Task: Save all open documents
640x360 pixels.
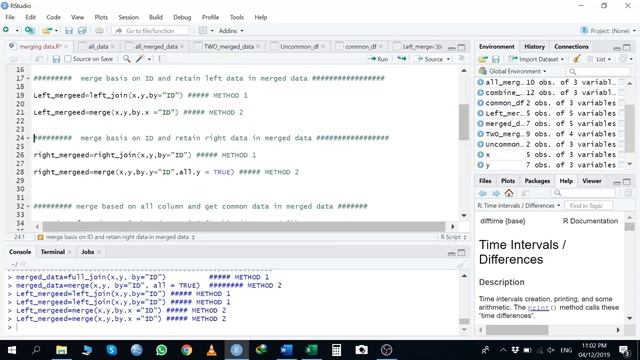Action: coord(82,31)
